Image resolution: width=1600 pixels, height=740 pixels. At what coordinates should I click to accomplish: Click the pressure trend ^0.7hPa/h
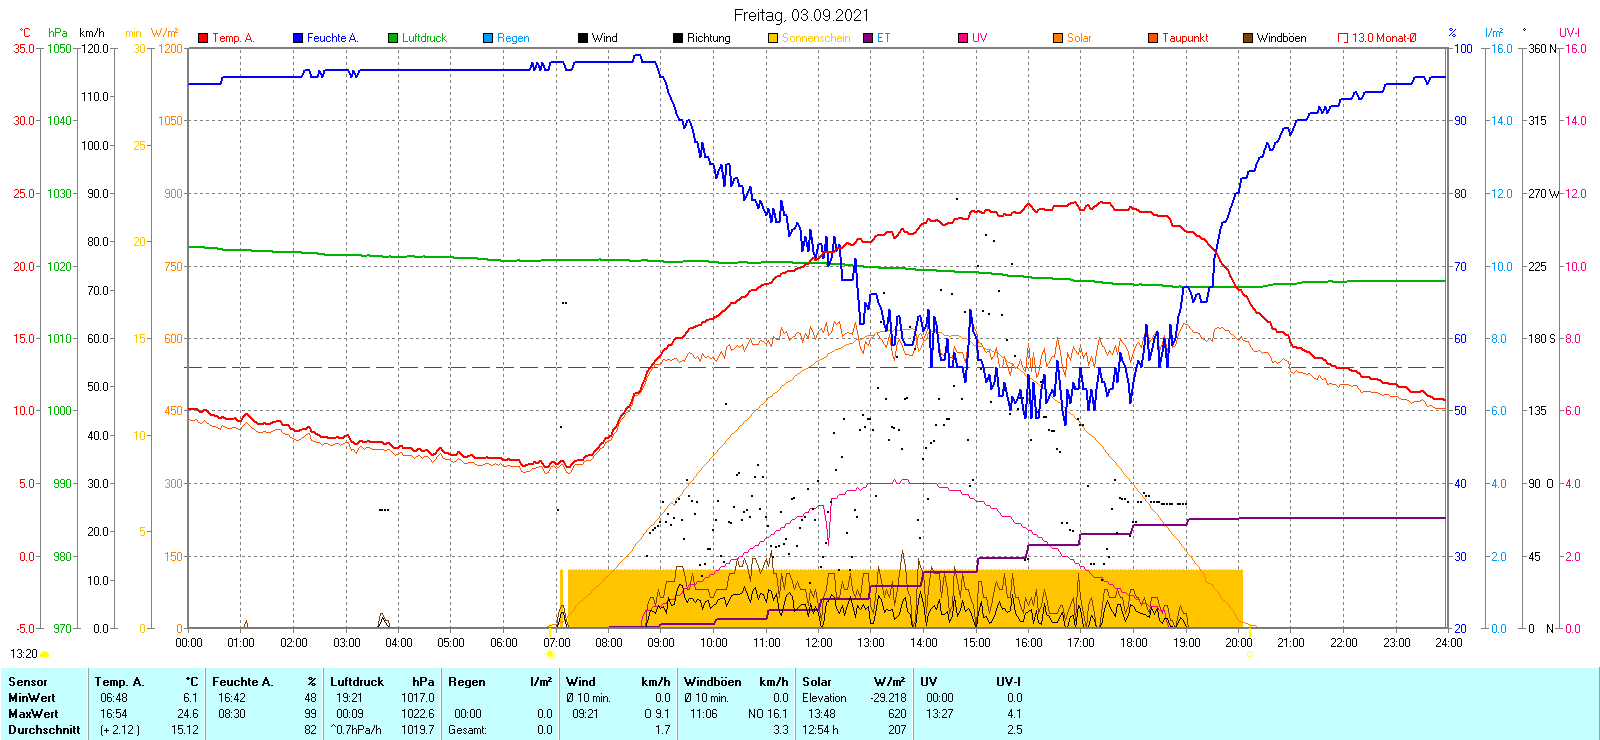tap(357, 730)
